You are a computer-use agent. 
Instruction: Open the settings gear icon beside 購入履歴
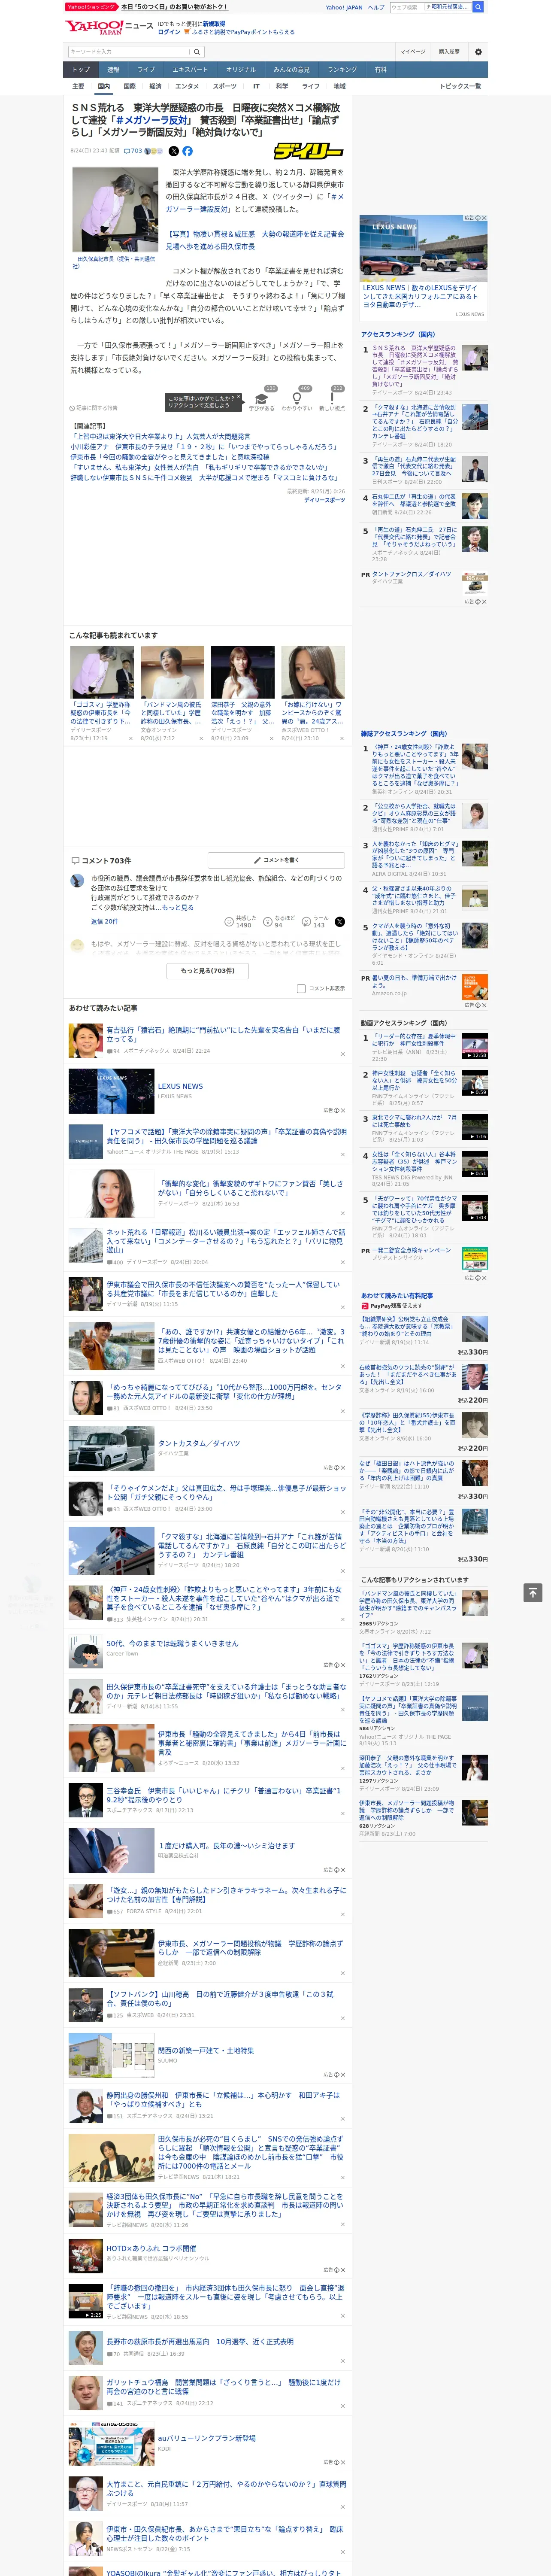coord(478,52)
